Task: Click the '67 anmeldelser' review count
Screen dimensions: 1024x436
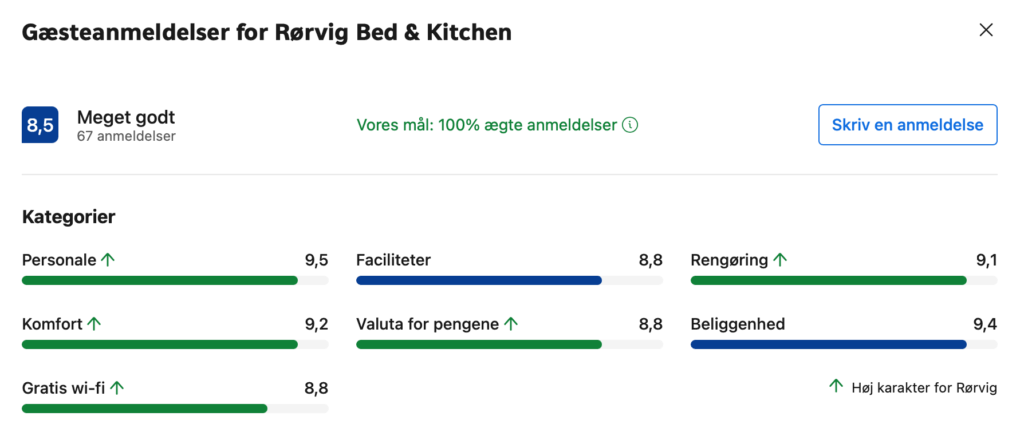Action: click(x=126, y=136)
